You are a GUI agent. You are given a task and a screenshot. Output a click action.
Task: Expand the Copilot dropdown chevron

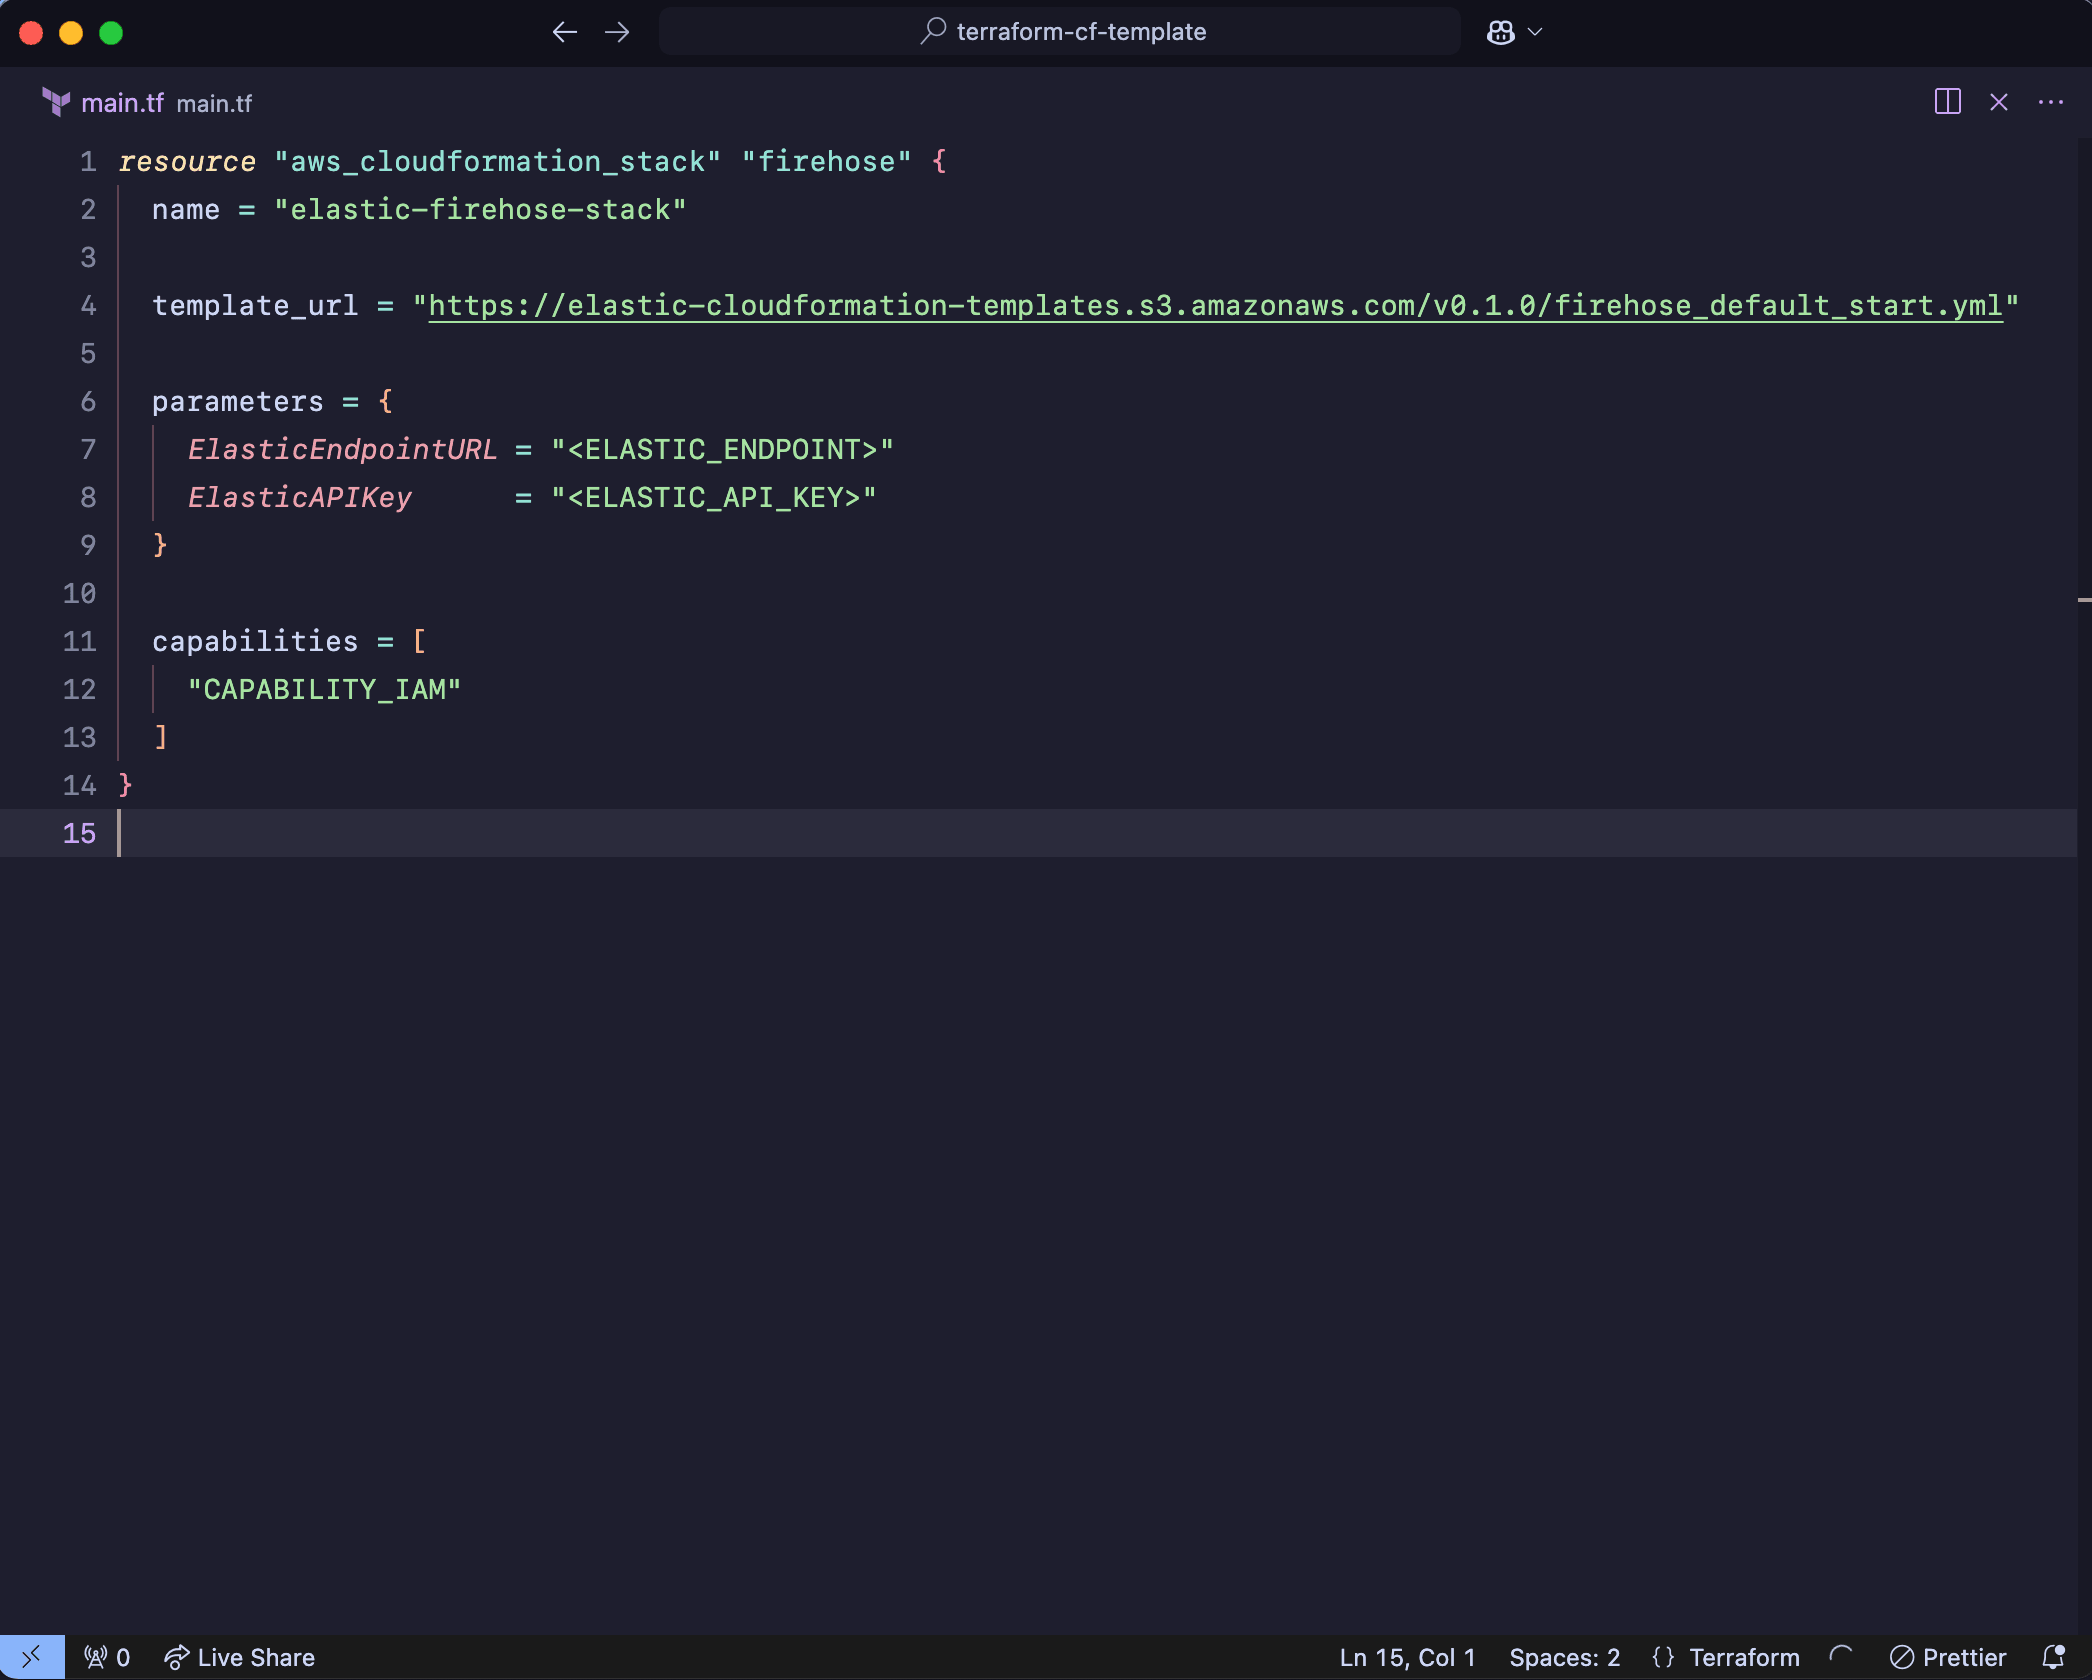1534,32
